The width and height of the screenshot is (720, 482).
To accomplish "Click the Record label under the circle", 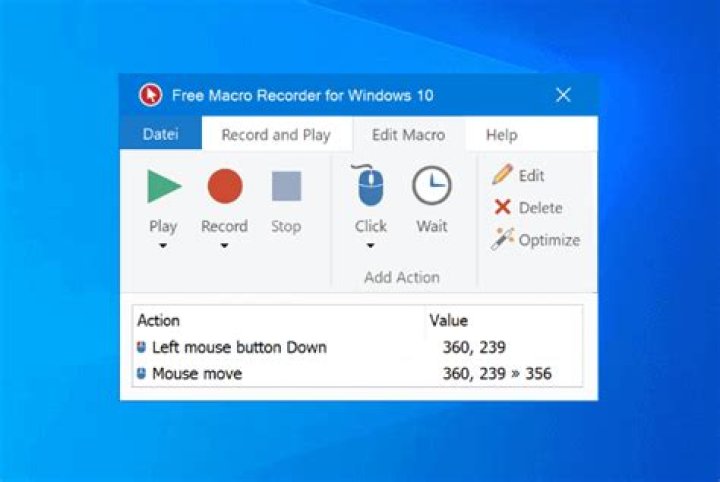I will (225, 226).
